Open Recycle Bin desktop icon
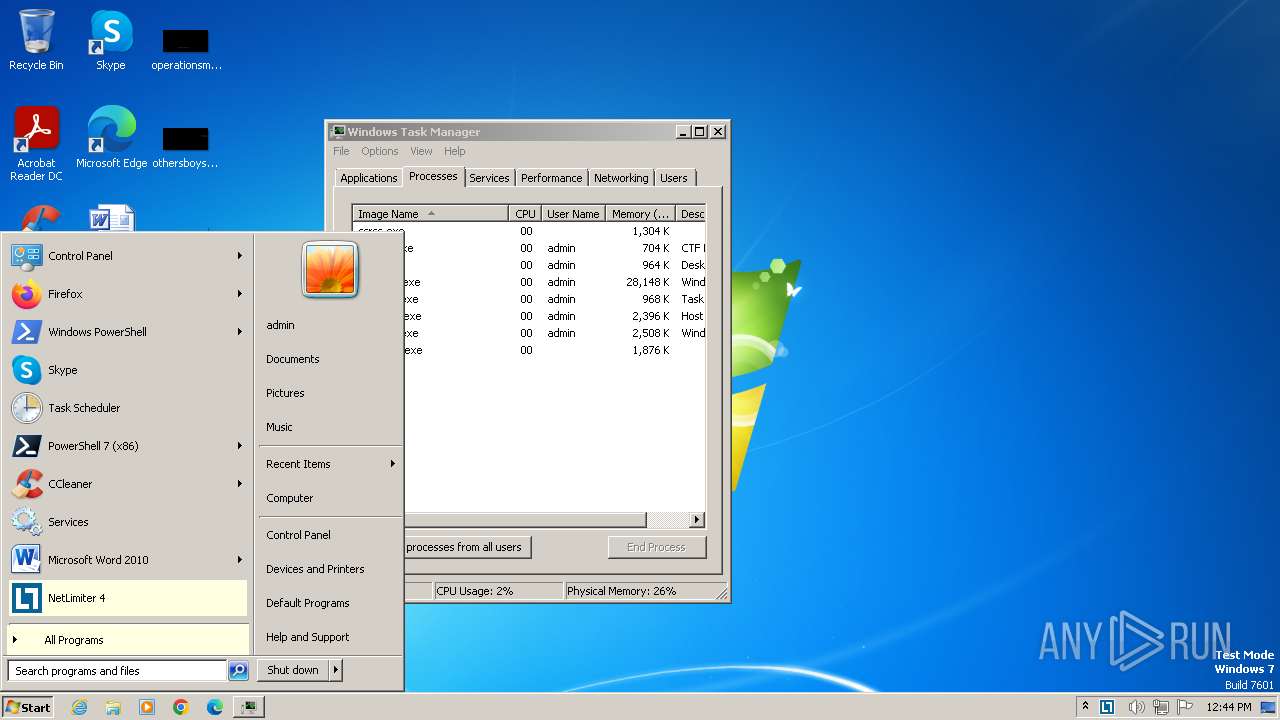The image size is (1280, 720). pos(36,40)
